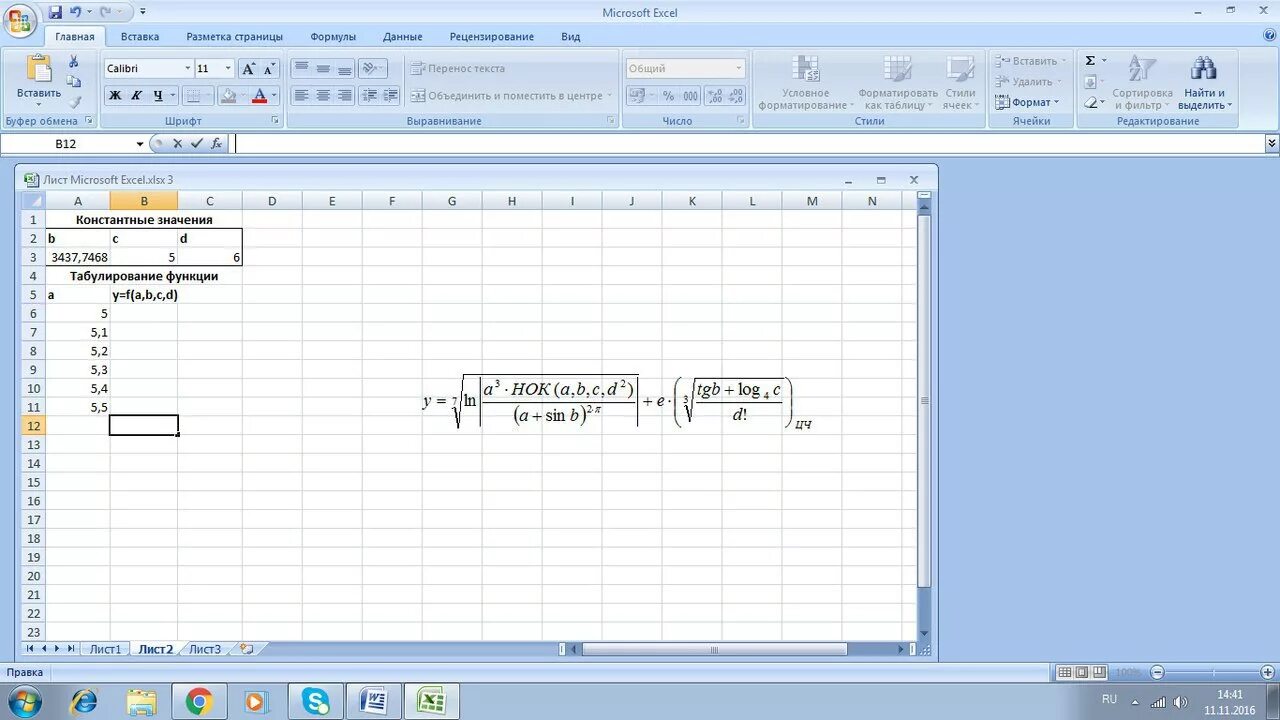Viewport: 1280px width, 720px height.
Task: Click cell containing 3437,7468
Action: pyautogui.click(x=78, y=257)
